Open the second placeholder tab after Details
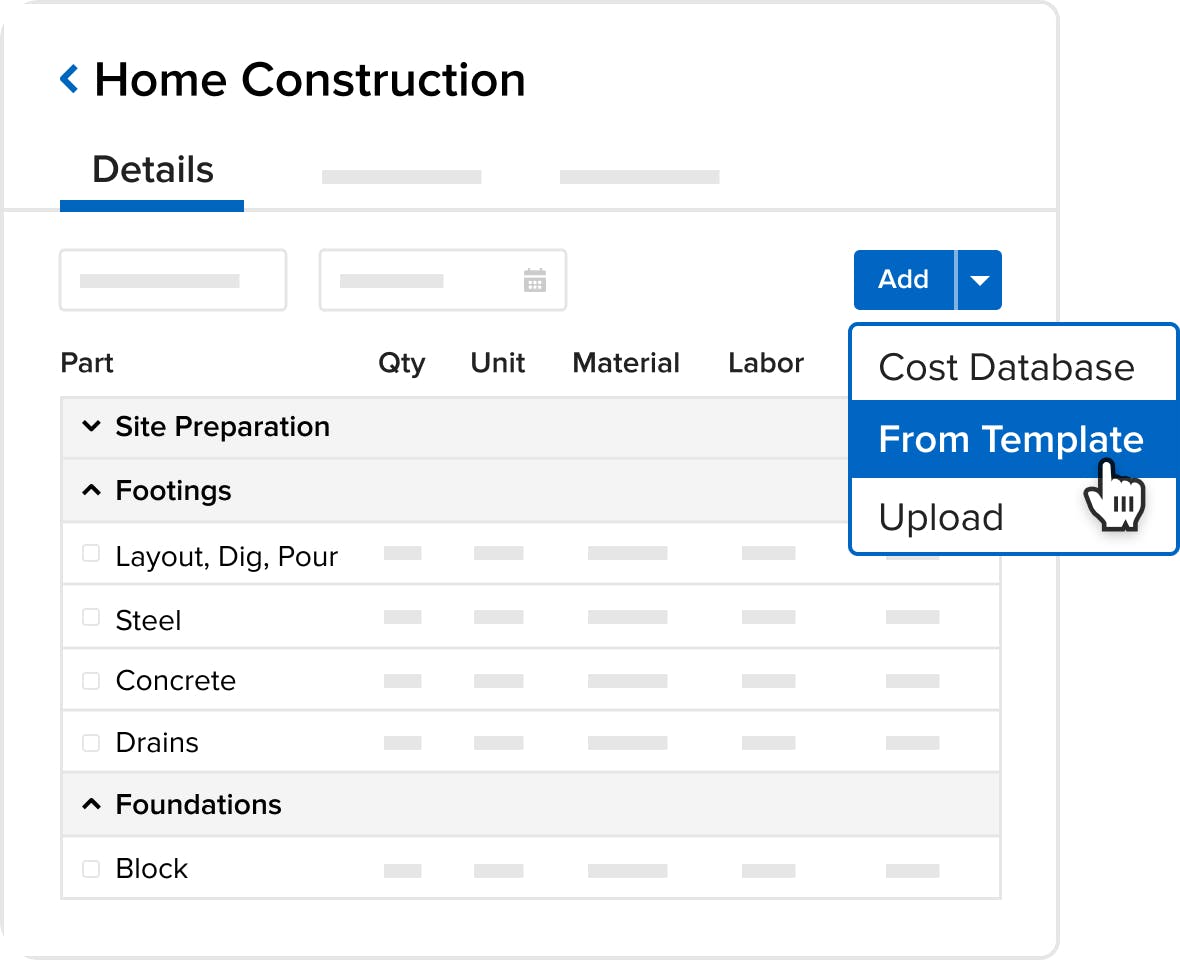The height and width of the screenshot is (960, 1180). [402, 177]
